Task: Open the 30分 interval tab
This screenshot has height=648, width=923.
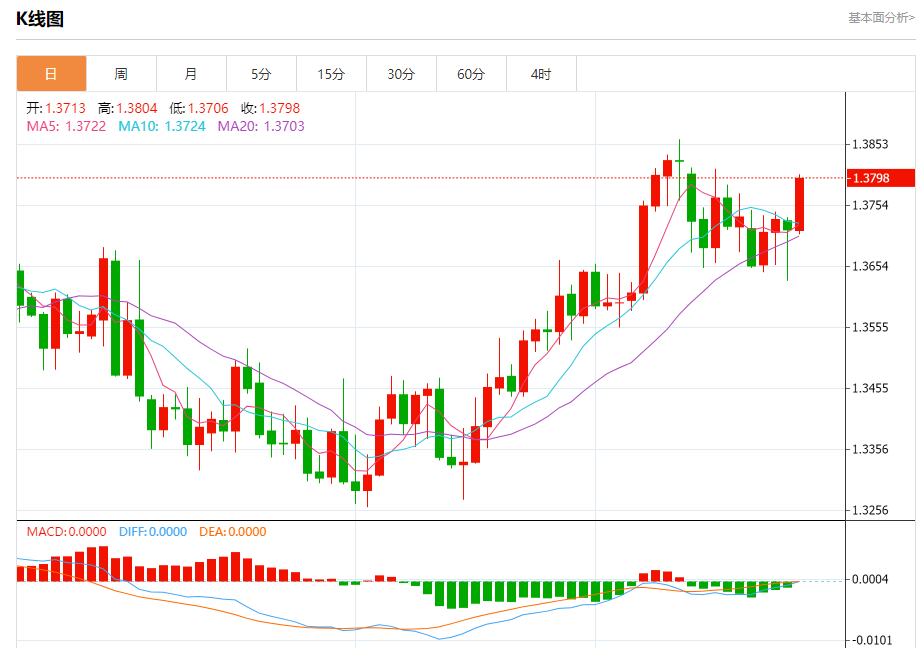Action: click(401, 74)
